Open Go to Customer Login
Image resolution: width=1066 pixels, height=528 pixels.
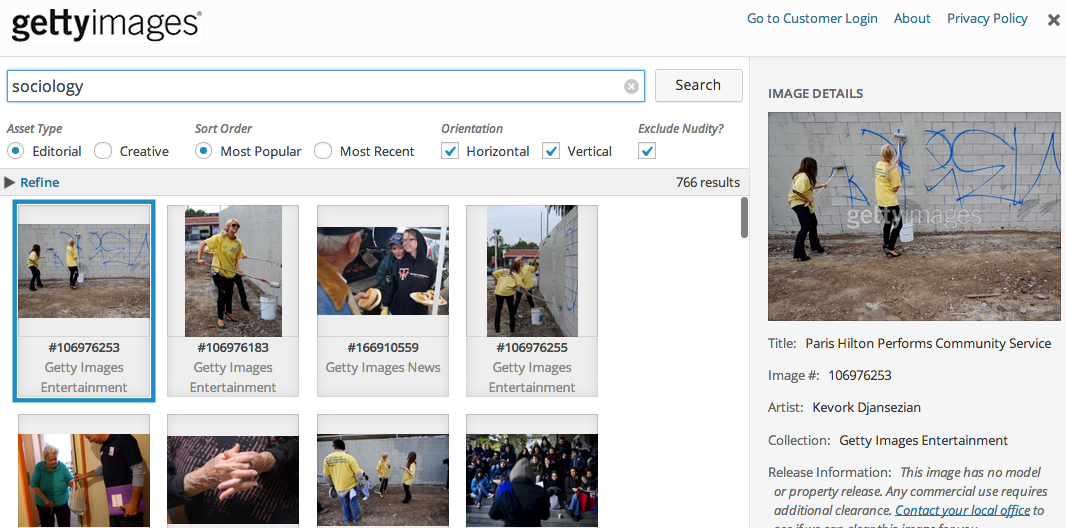coord(812,18)
